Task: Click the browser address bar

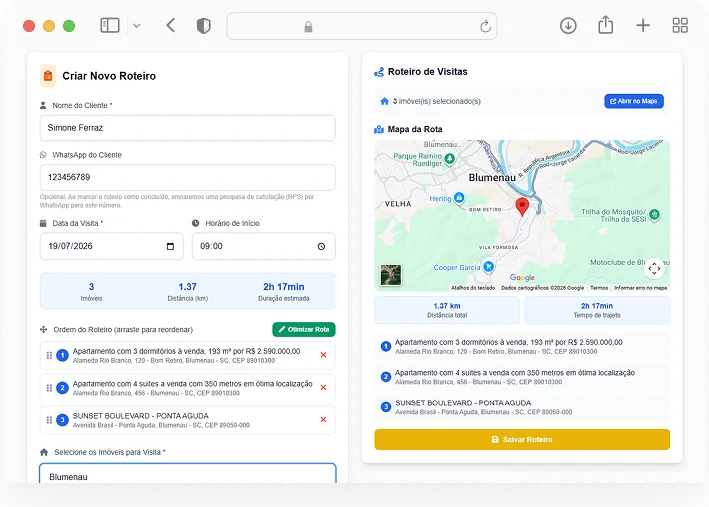Action: click(362, 26)
